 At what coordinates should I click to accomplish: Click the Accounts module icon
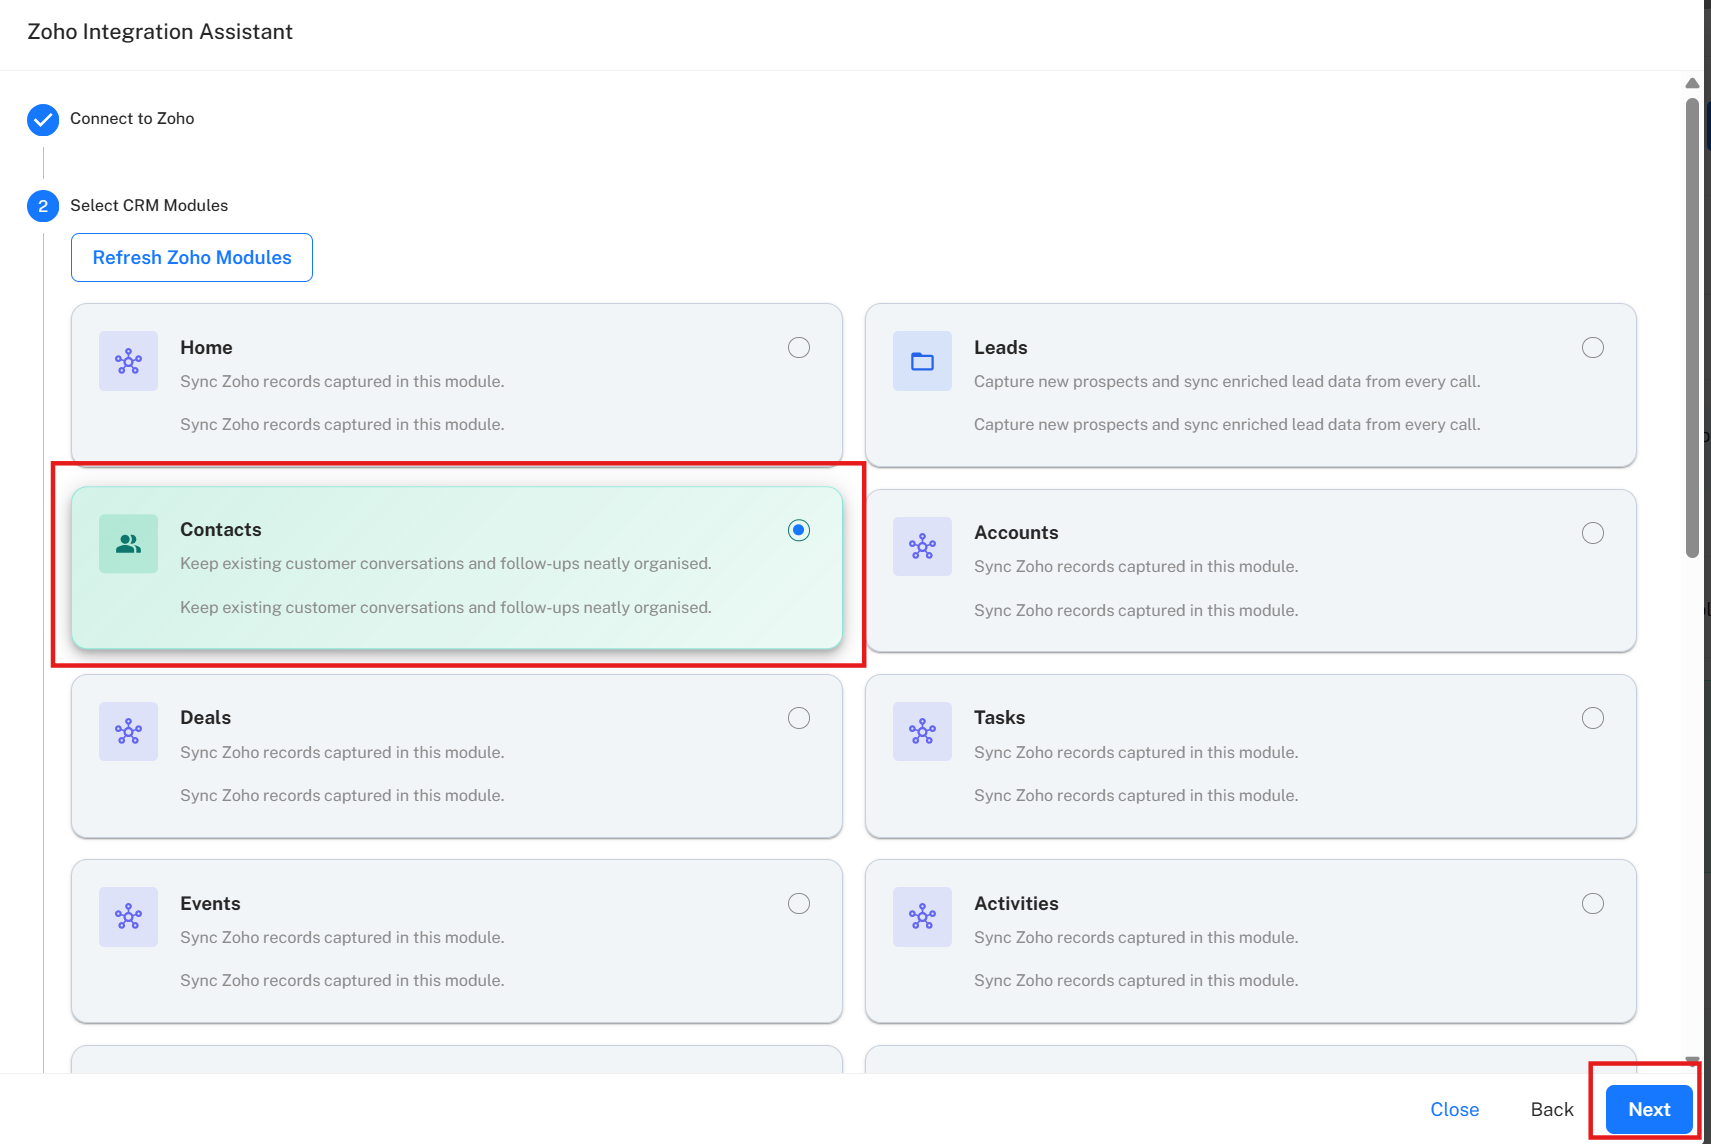[x=922, y=546]
